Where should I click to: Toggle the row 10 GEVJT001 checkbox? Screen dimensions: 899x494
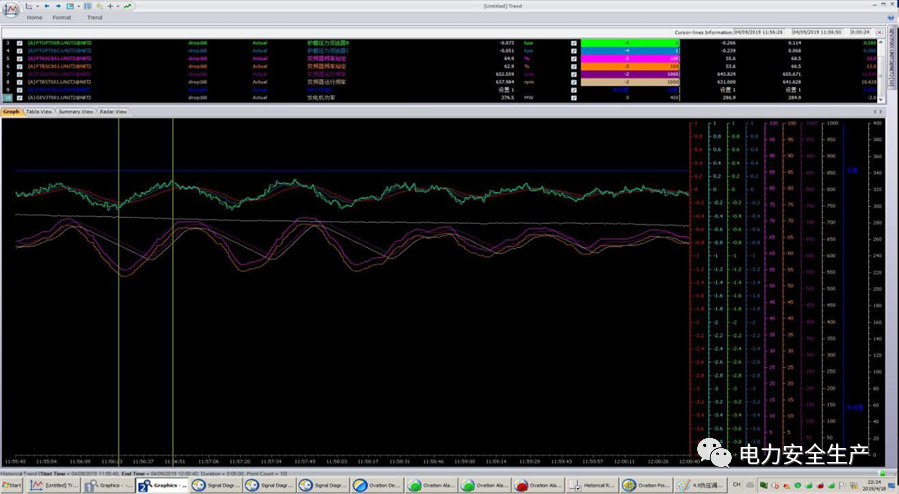(x=19, y=97)
